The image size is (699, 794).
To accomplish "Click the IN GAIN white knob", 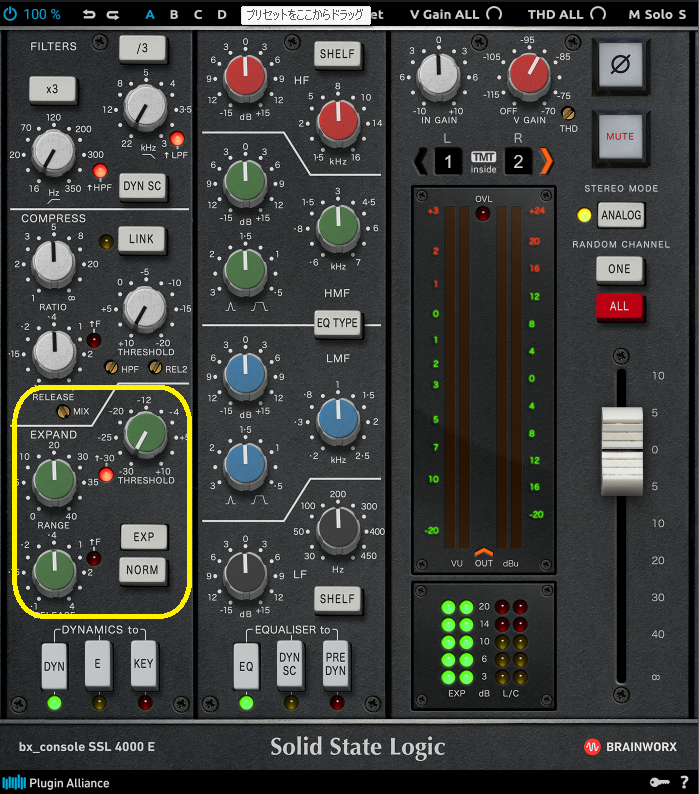I will coord(438,76).
